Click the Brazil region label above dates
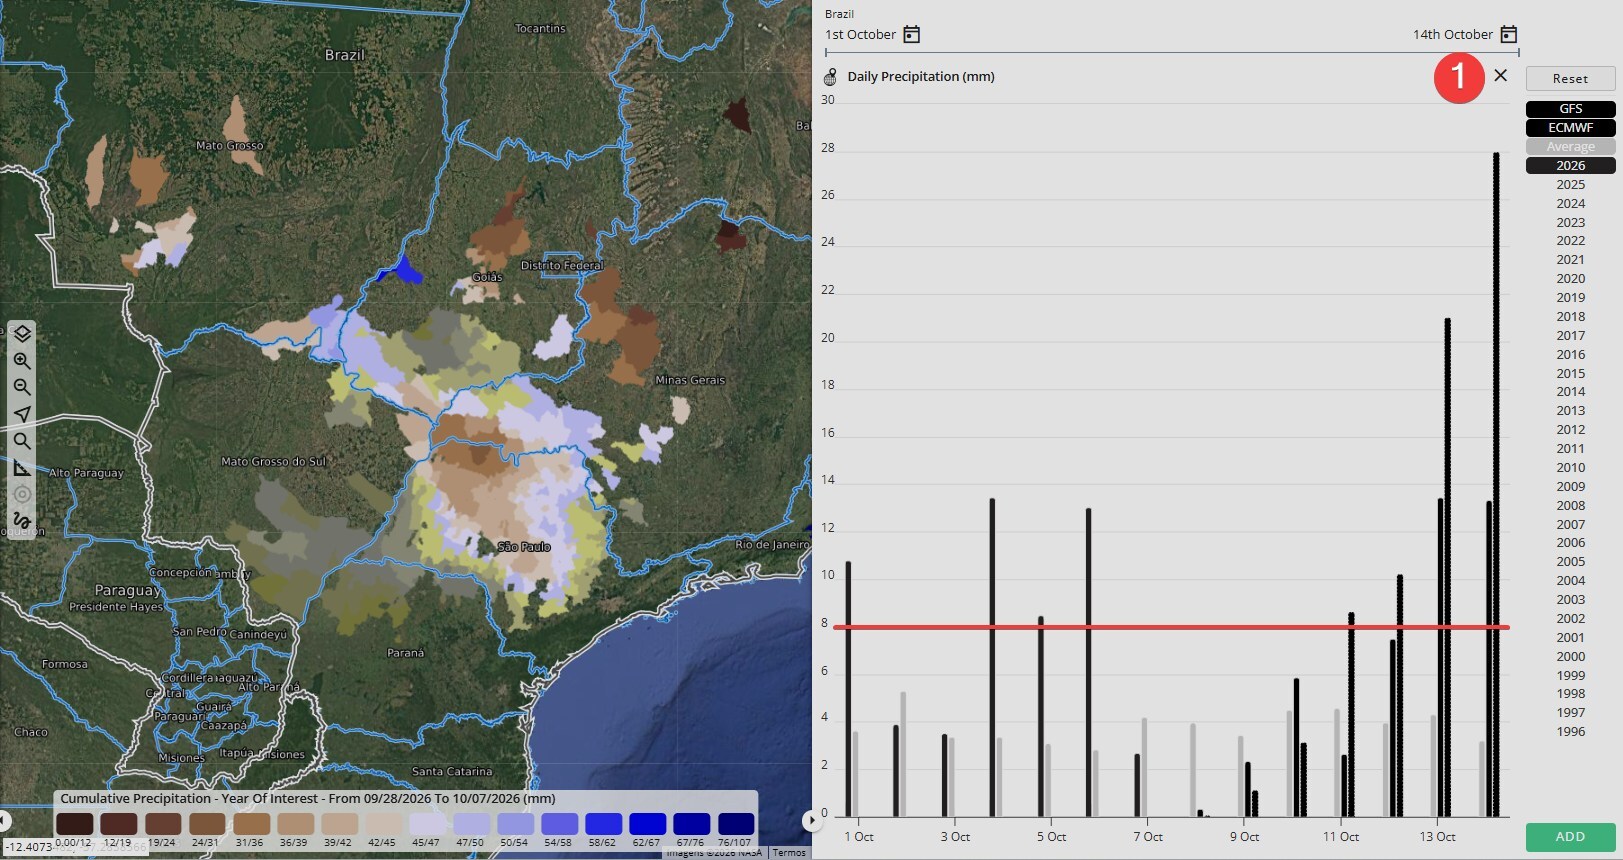 point(839,14)
